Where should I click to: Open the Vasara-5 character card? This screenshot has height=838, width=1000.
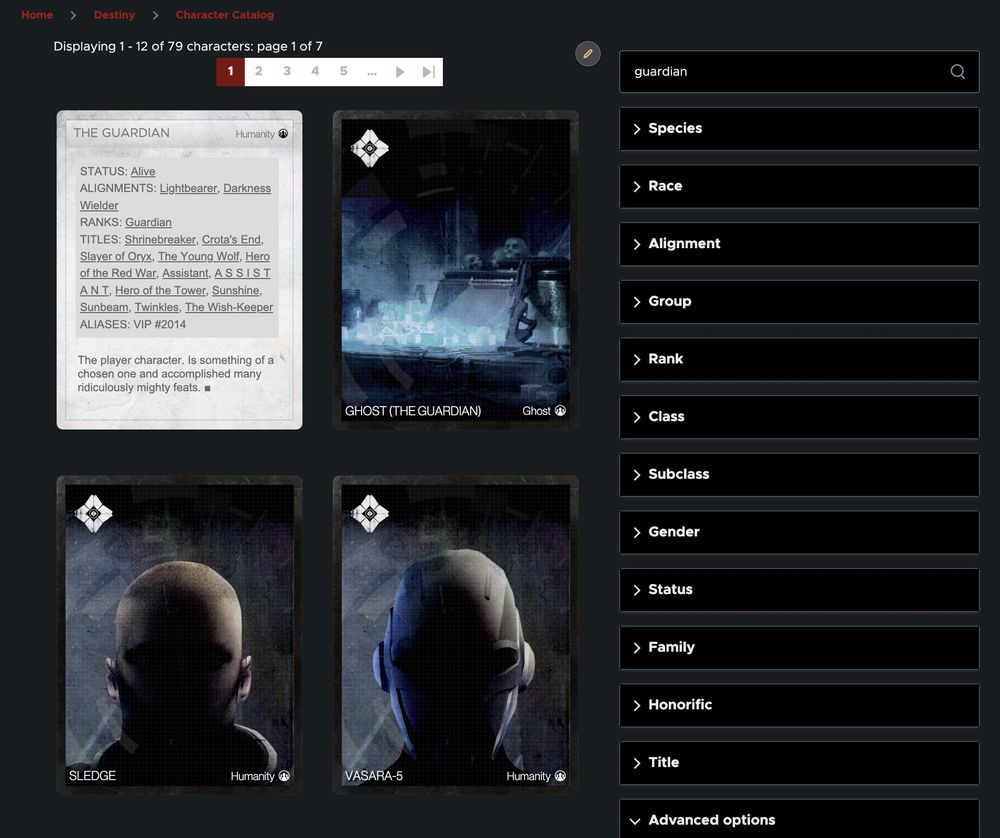pos(455,635)
